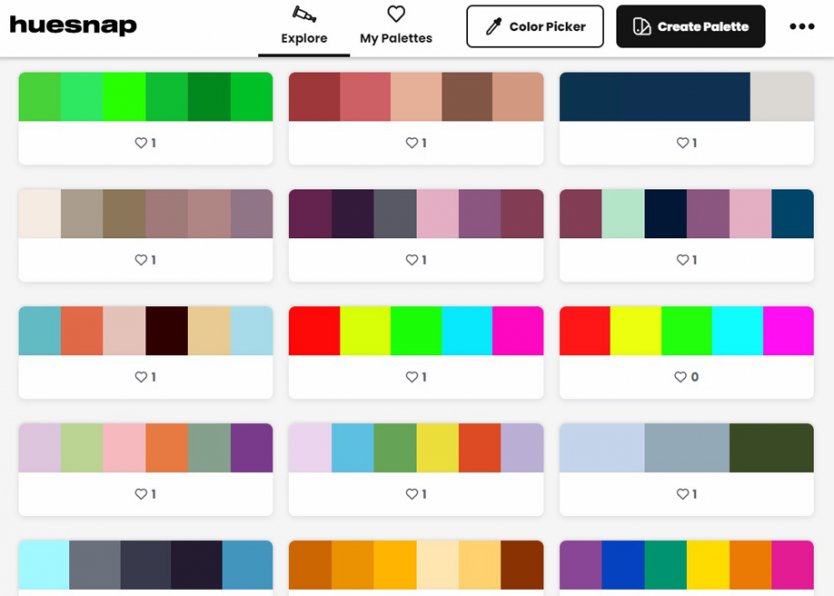Image resolution: width=834 pixels, height=596 pixels.
Task: Like the all-green shades palette
Action: tap(140, 143)
